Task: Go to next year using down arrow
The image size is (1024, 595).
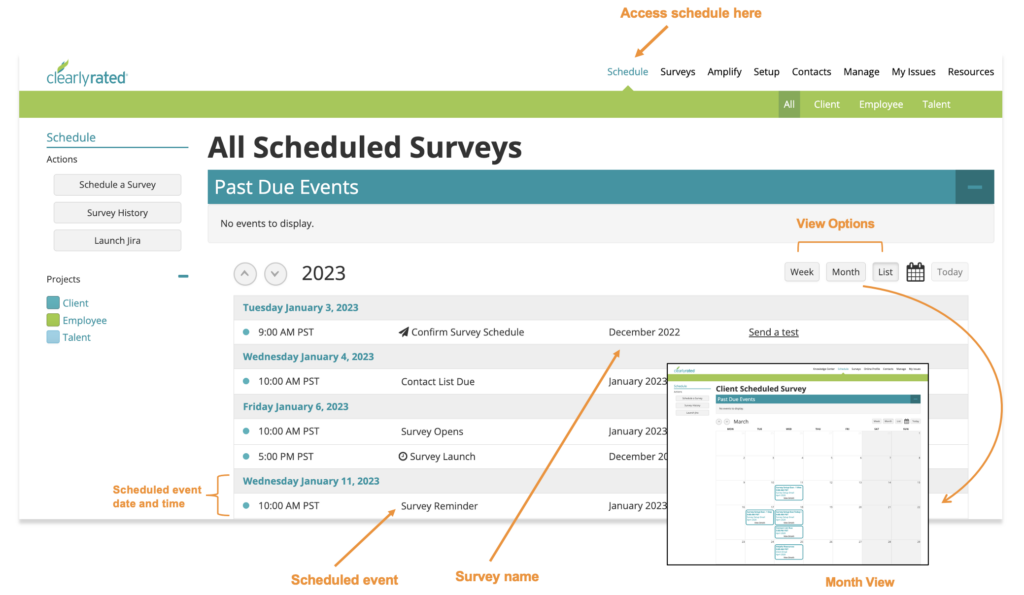Action: pyautogui.click(x=274, y=273)
